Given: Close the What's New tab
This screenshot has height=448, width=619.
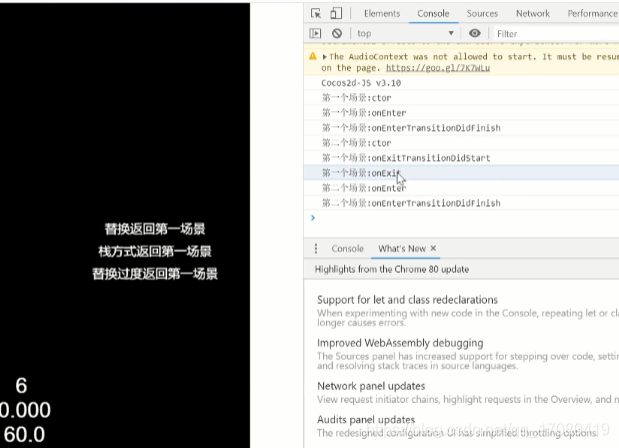Looking at the screenshot, I should 433,248.
